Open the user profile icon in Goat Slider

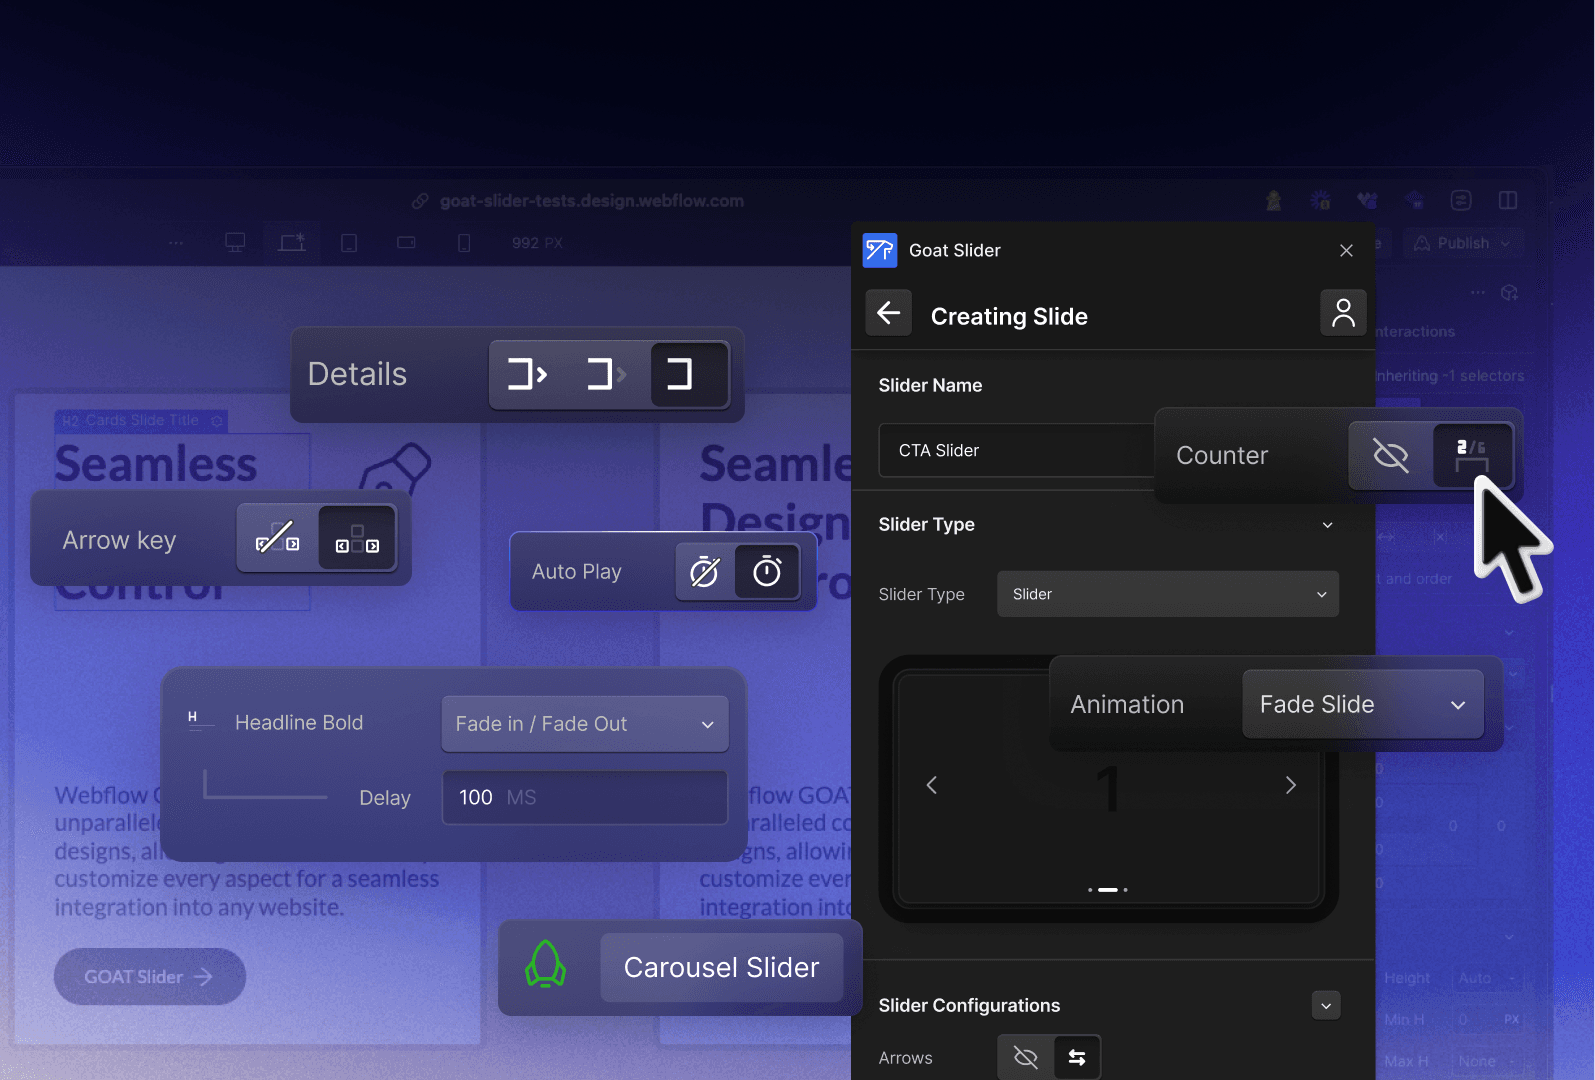1343,313
